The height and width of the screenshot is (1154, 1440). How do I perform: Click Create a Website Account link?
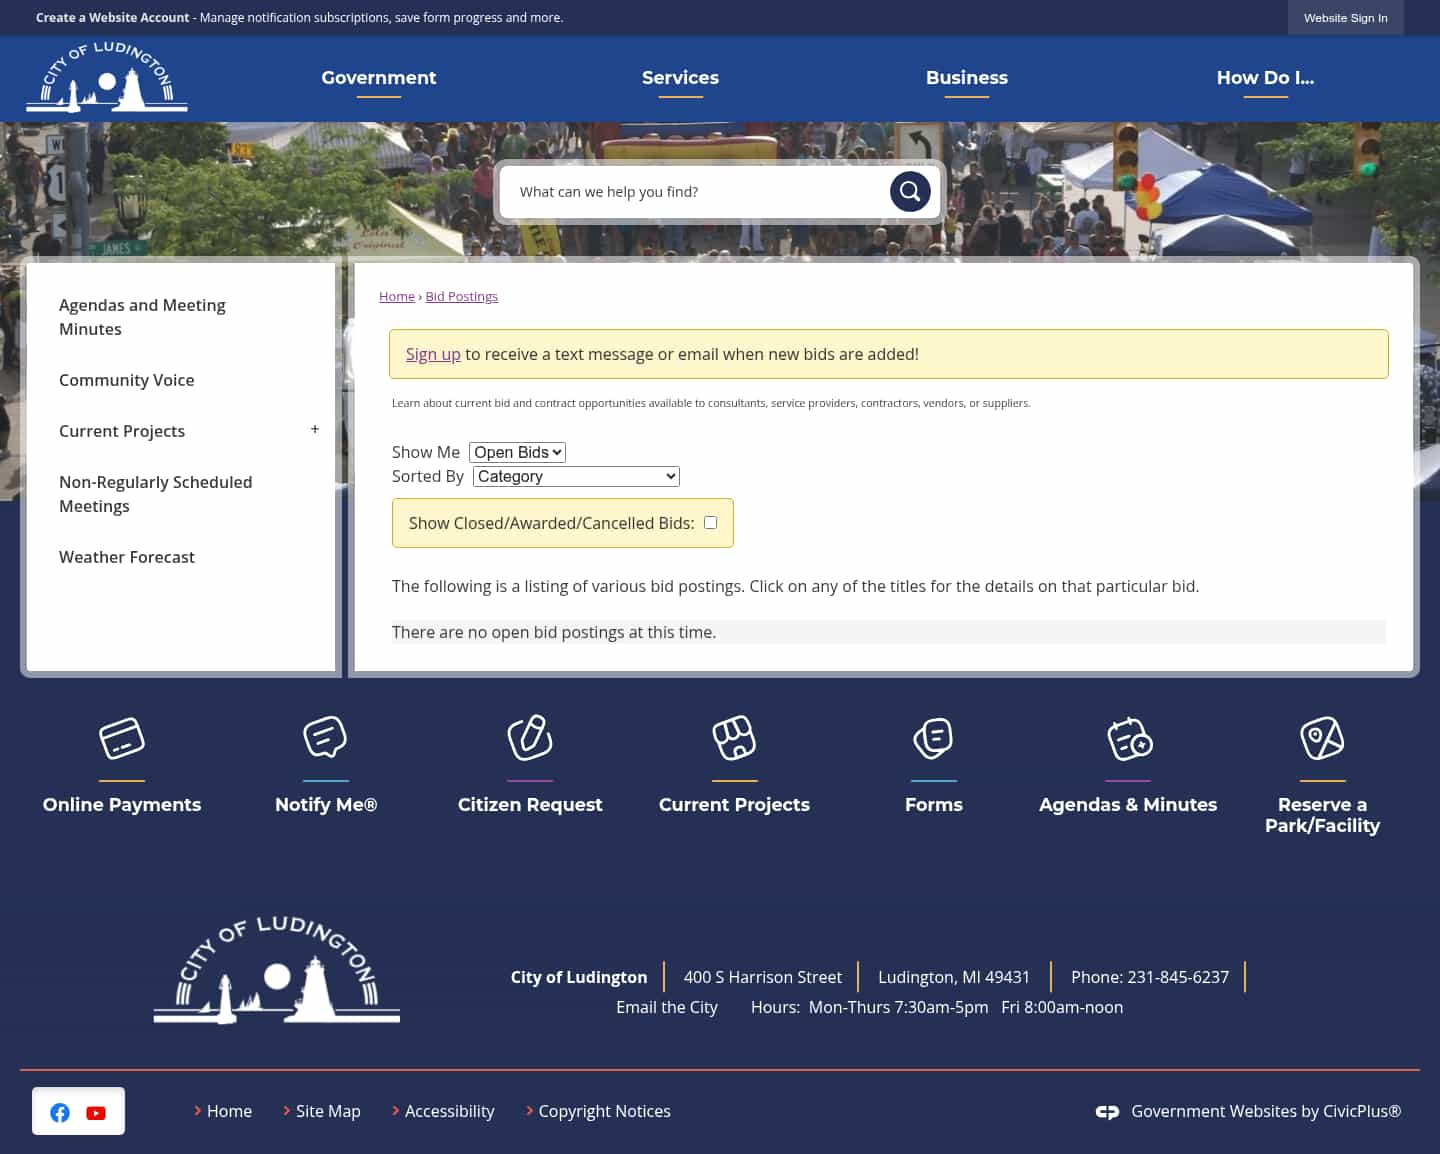click(113, 18)
